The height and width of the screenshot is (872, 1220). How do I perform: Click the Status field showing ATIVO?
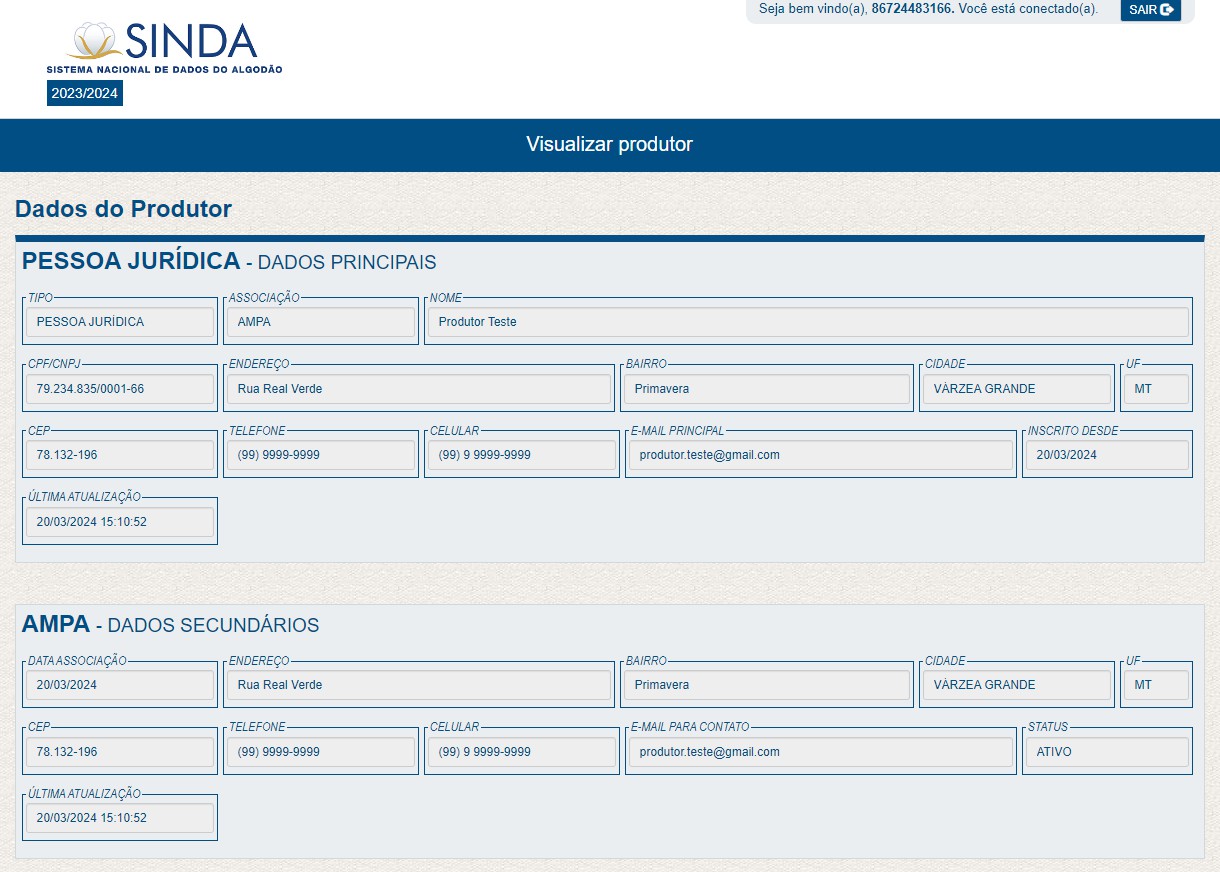tap(1107, 752)
